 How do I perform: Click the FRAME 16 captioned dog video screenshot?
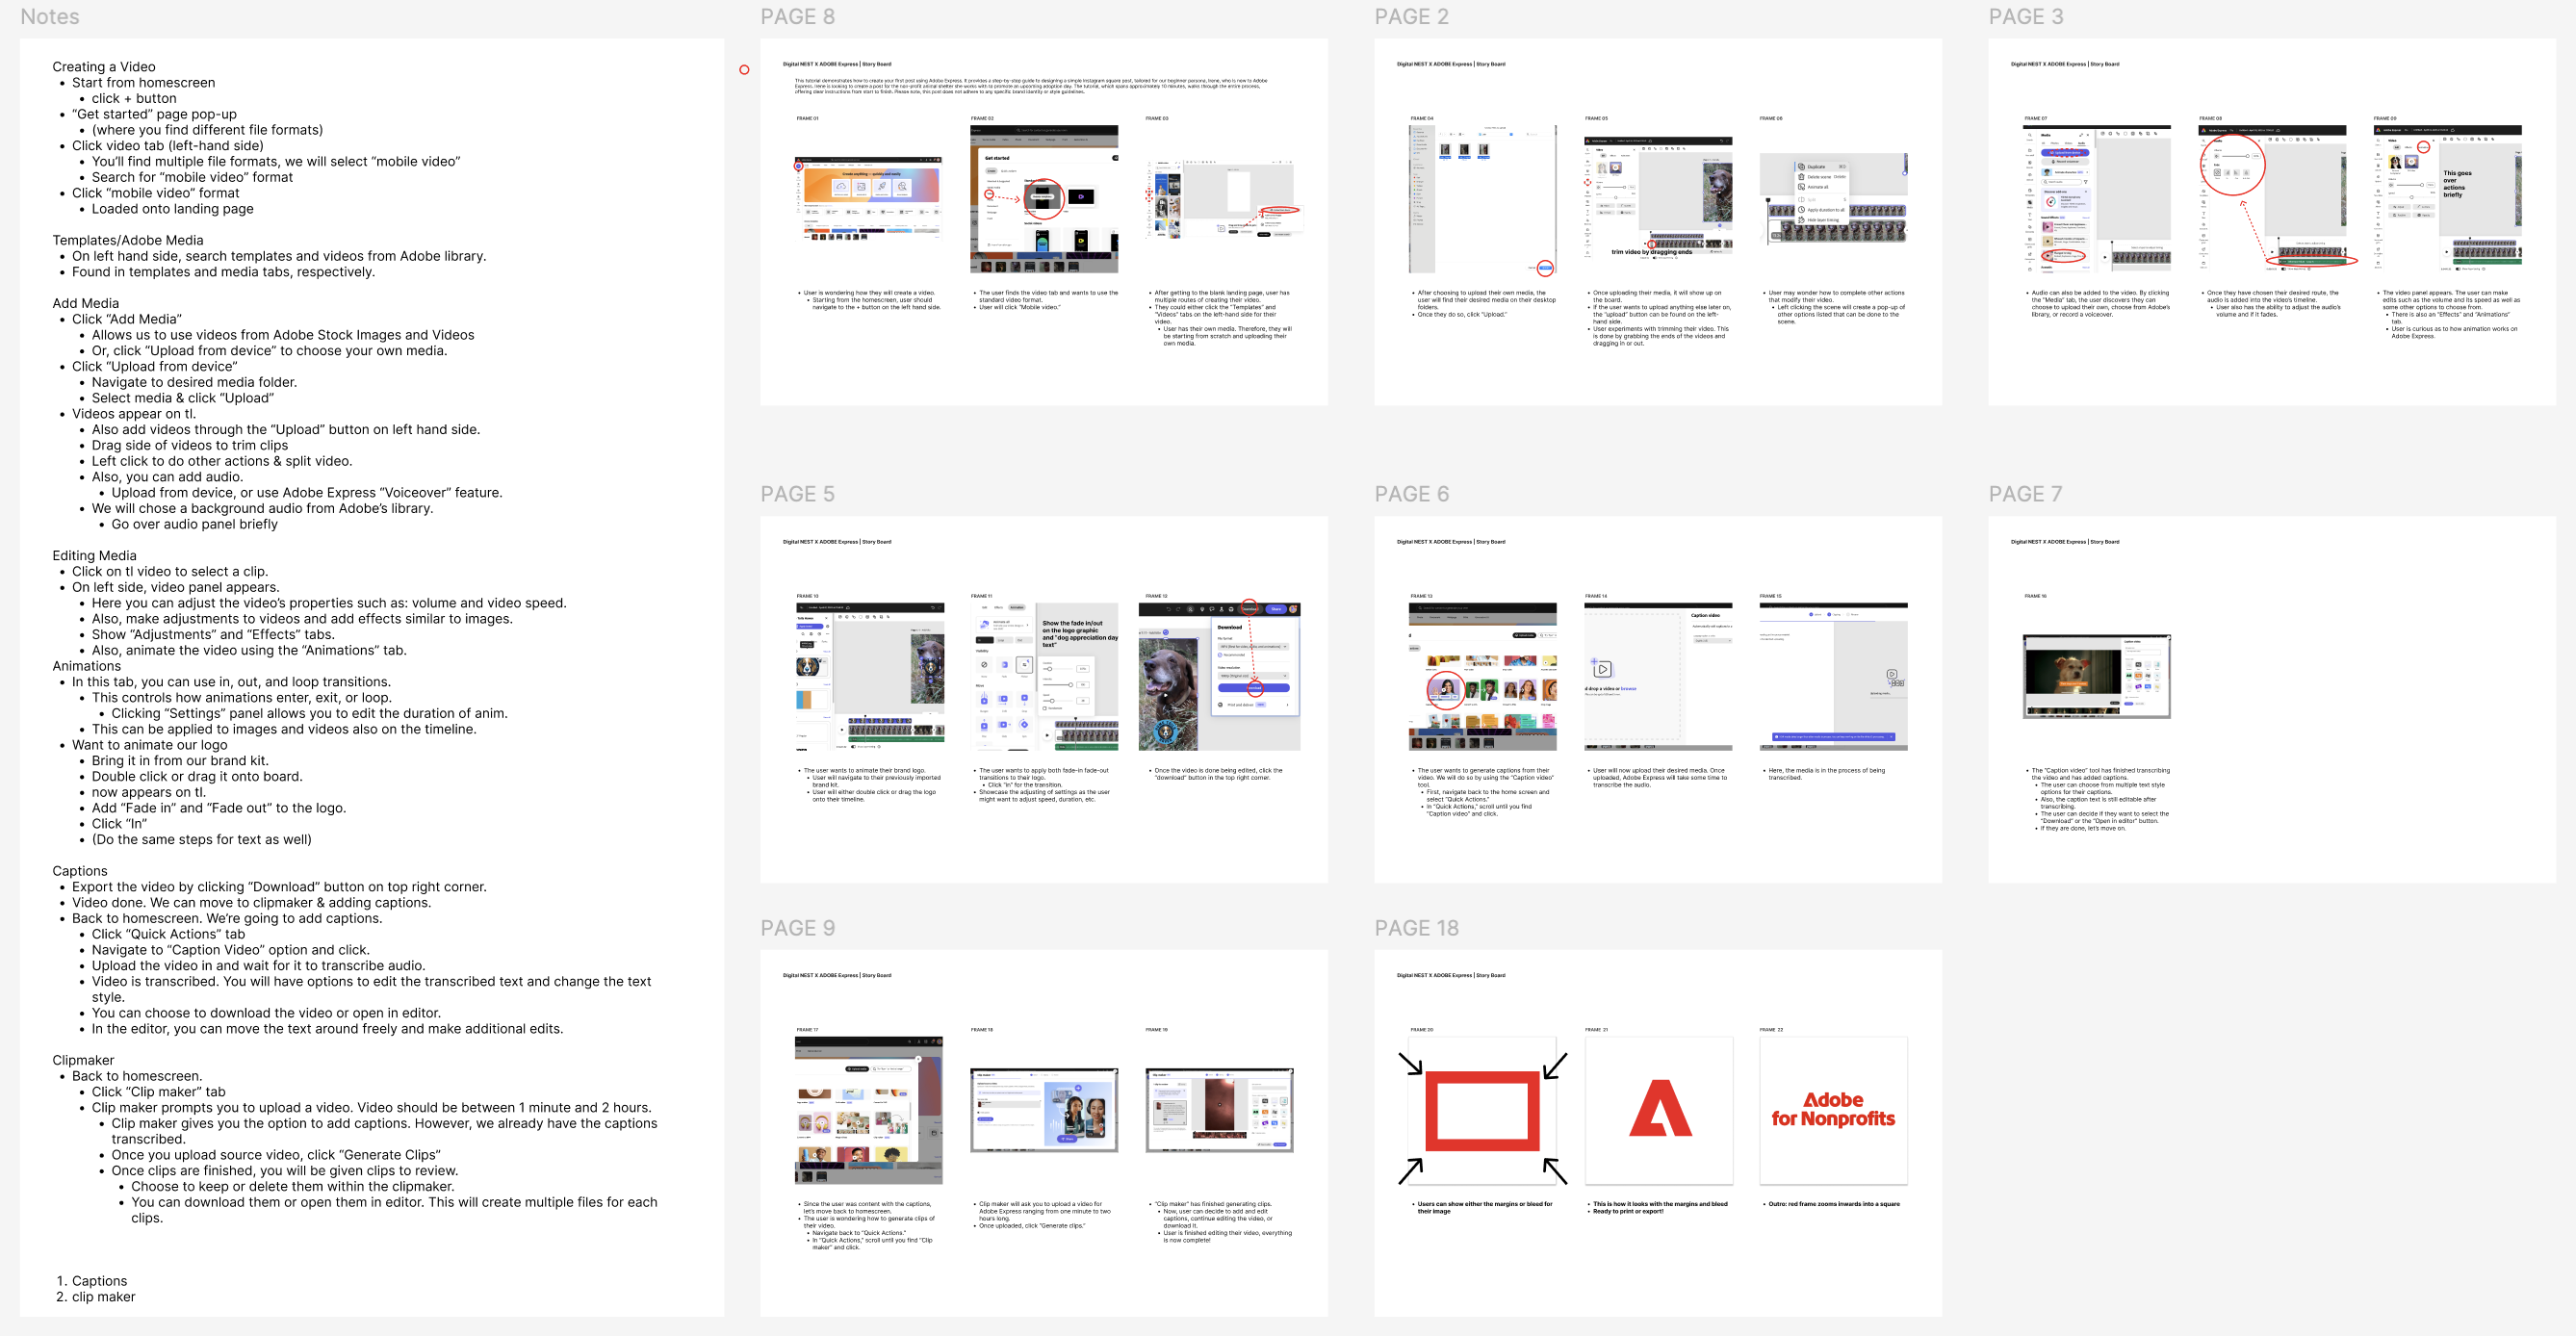point(2097,676)
